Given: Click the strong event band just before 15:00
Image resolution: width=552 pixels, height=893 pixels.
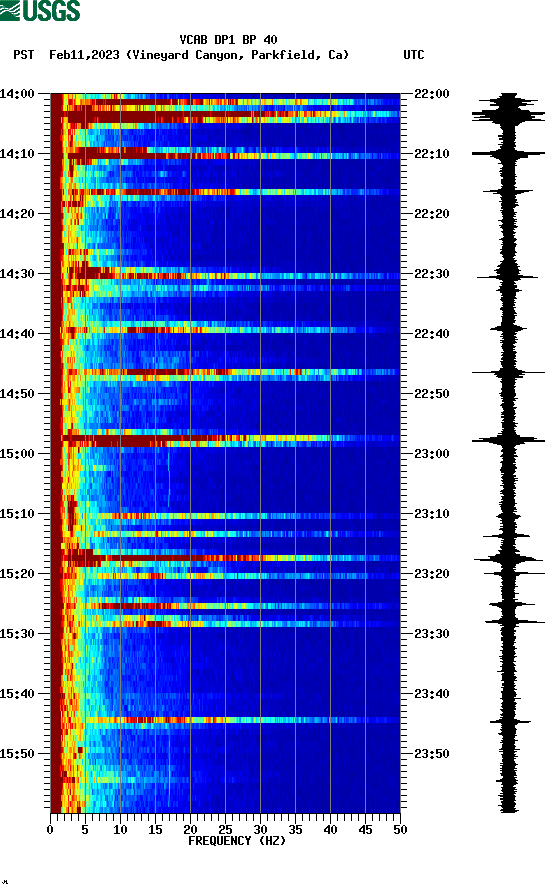Looking at the screenshot, I should 225,439.
